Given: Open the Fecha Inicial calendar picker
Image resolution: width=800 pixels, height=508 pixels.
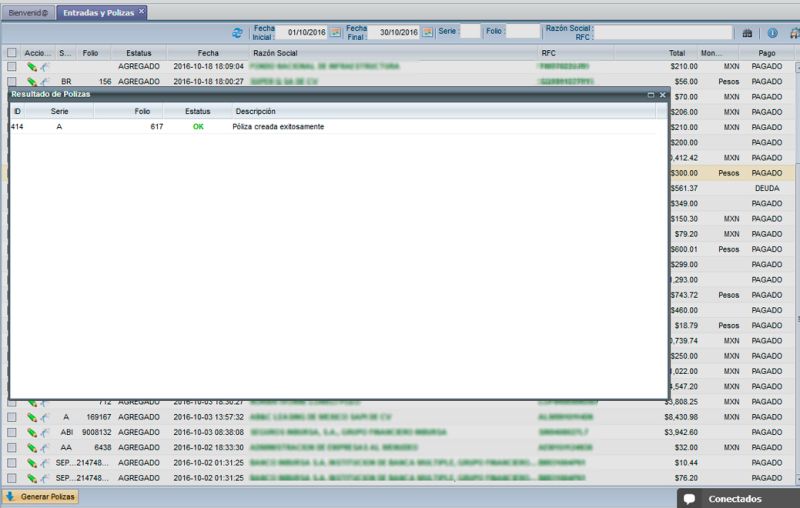Looking at the screenshot, I should pos(336,32).
